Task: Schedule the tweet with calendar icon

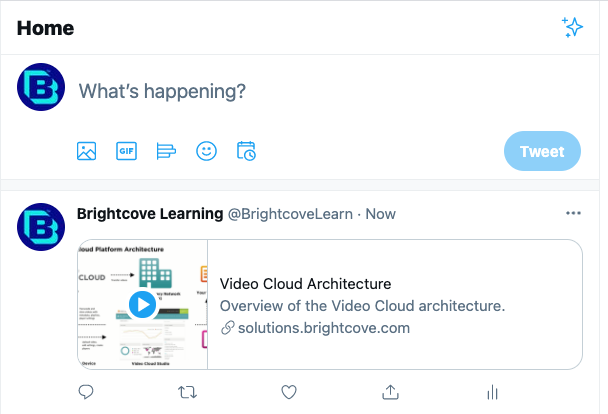Action: 246,151
